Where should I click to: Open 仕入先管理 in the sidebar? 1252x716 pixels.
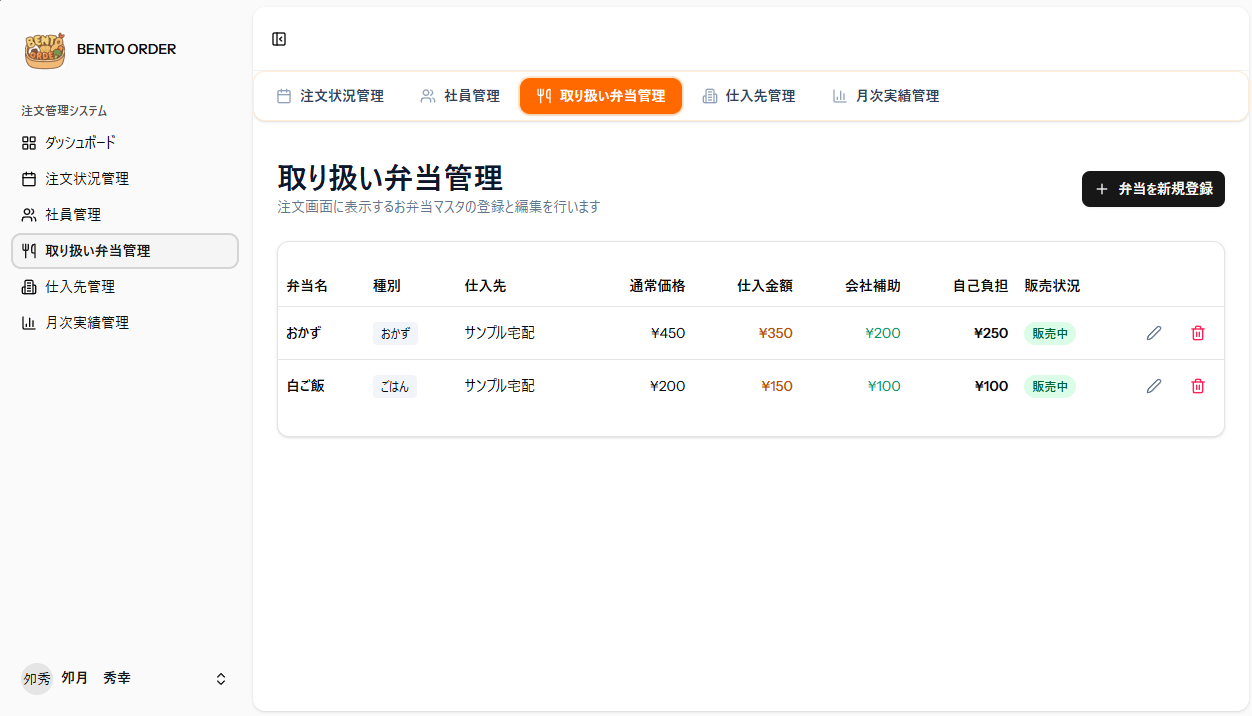click(125, 287)
